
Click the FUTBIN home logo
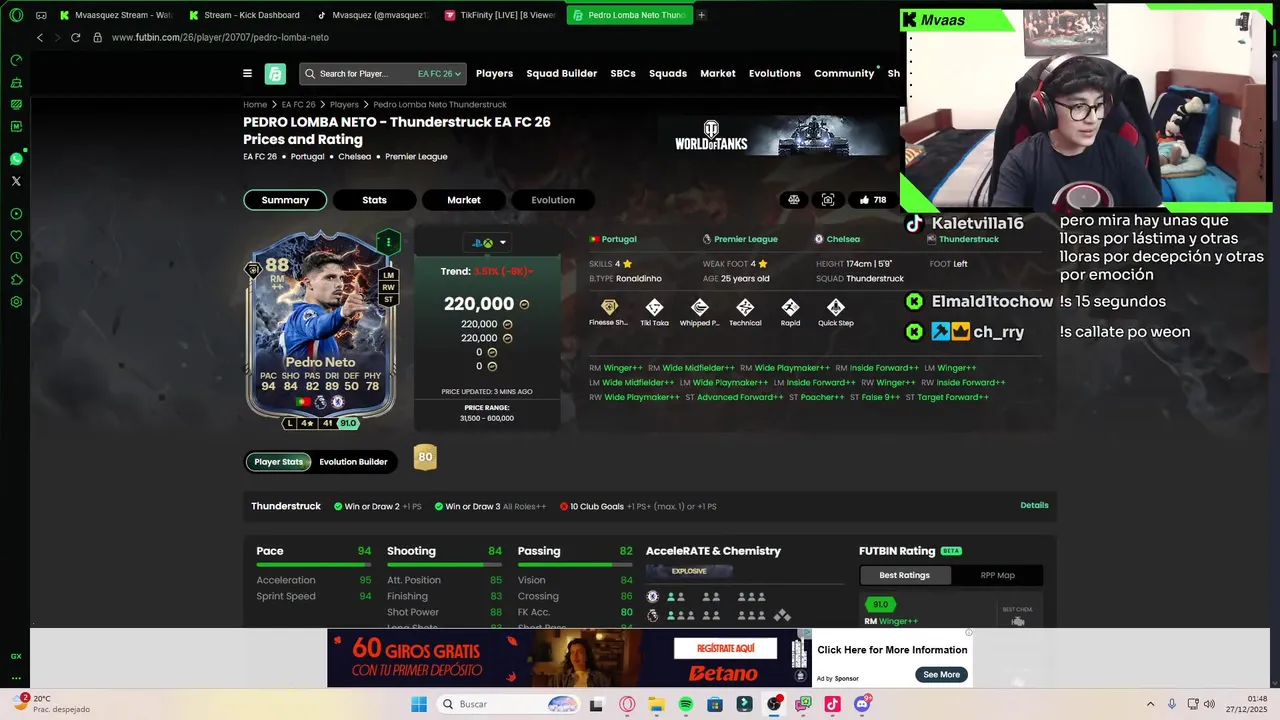(275, 74)
